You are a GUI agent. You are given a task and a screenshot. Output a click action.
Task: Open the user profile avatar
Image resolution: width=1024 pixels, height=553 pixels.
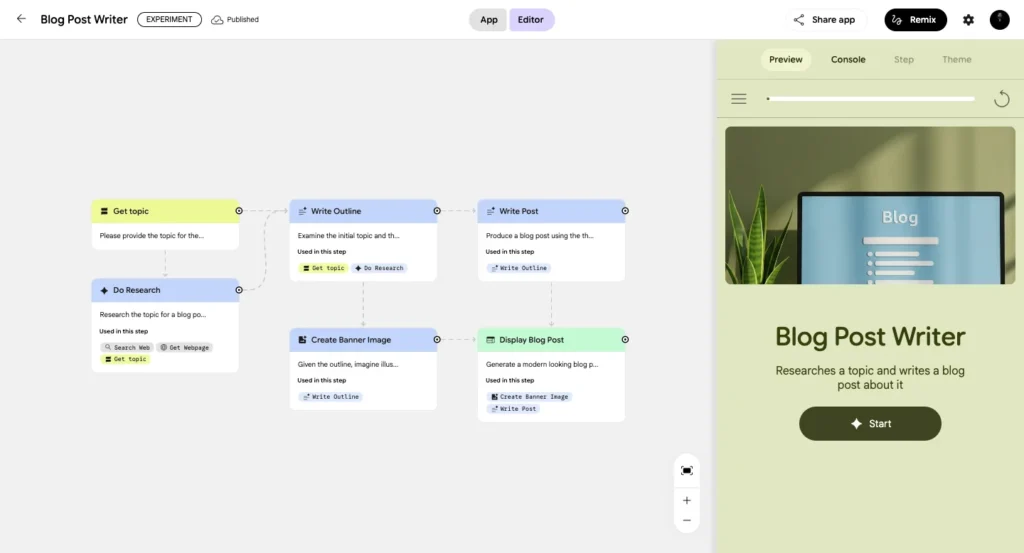tap(999, 20)
